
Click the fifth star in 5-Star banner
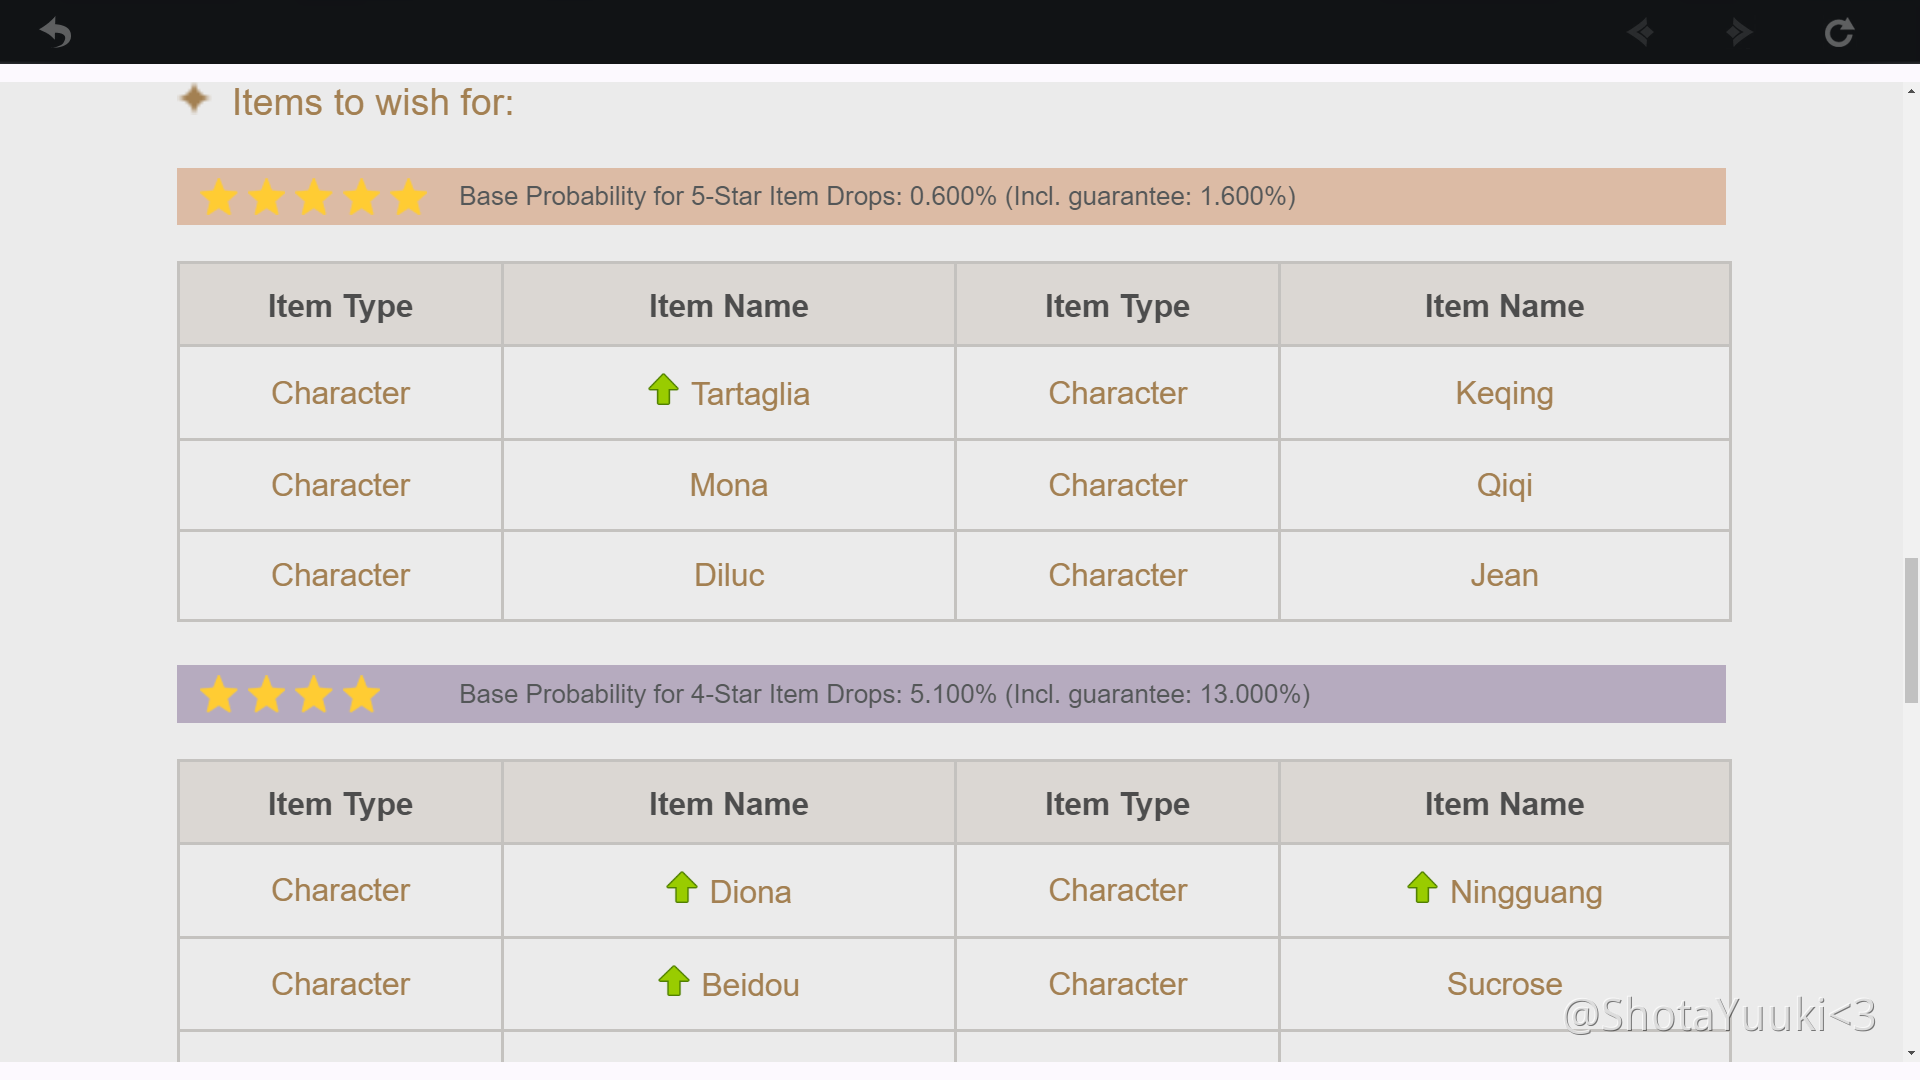[x=409, y=197]
